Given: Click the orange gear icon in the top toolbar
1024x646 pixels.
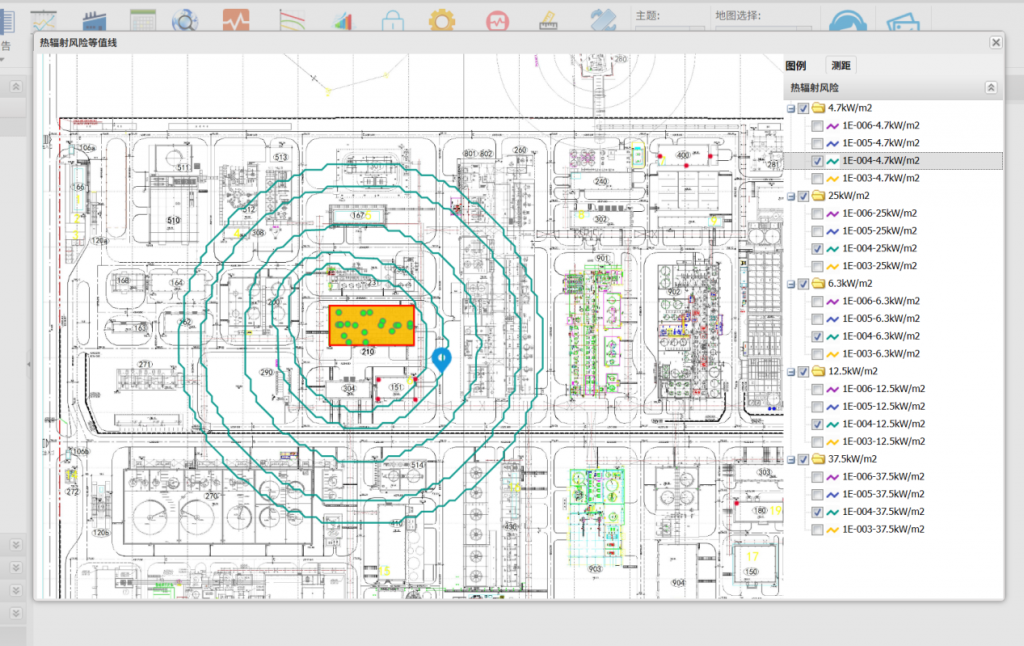Looking at the screenshot, I should pyautogui.click(x=442, y=21).
